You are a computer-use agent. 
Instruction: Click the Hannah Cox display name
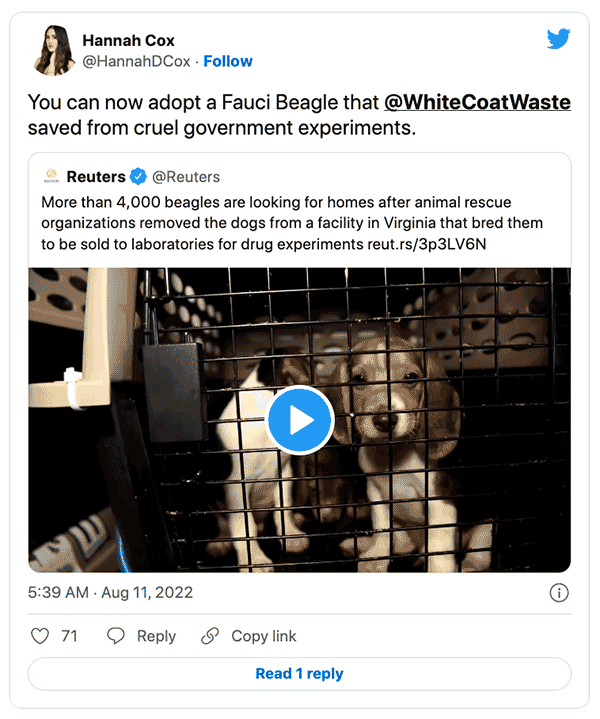[128, 41]
